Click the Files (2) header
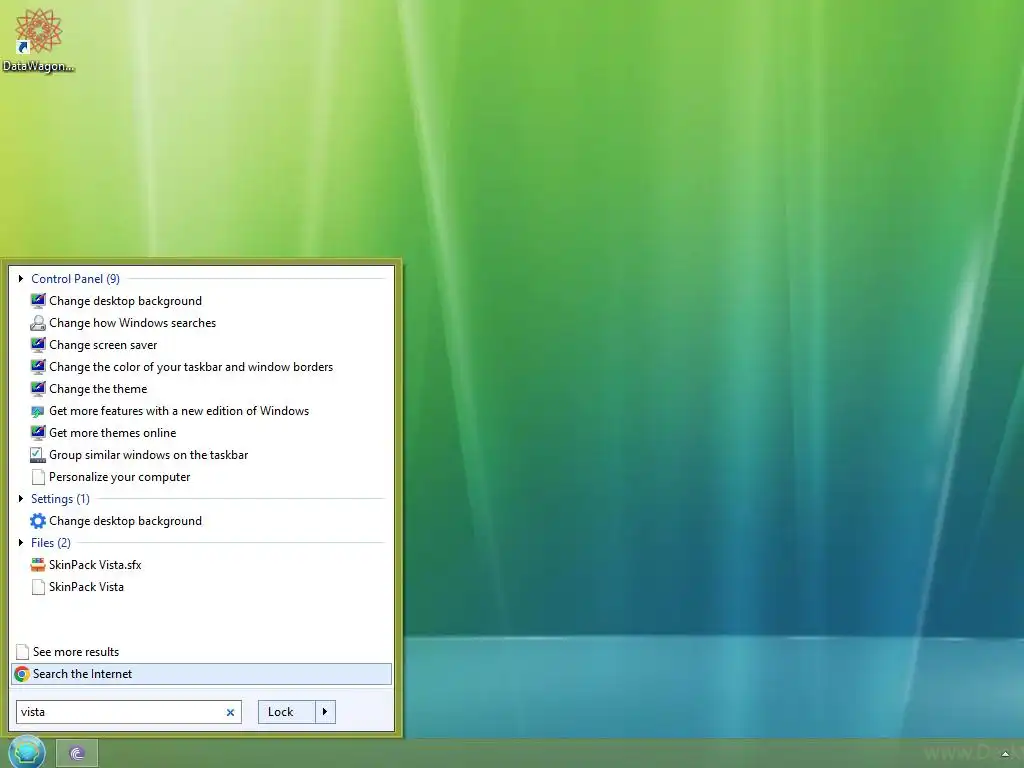1024x768 pixels. (x=50, y=543)
